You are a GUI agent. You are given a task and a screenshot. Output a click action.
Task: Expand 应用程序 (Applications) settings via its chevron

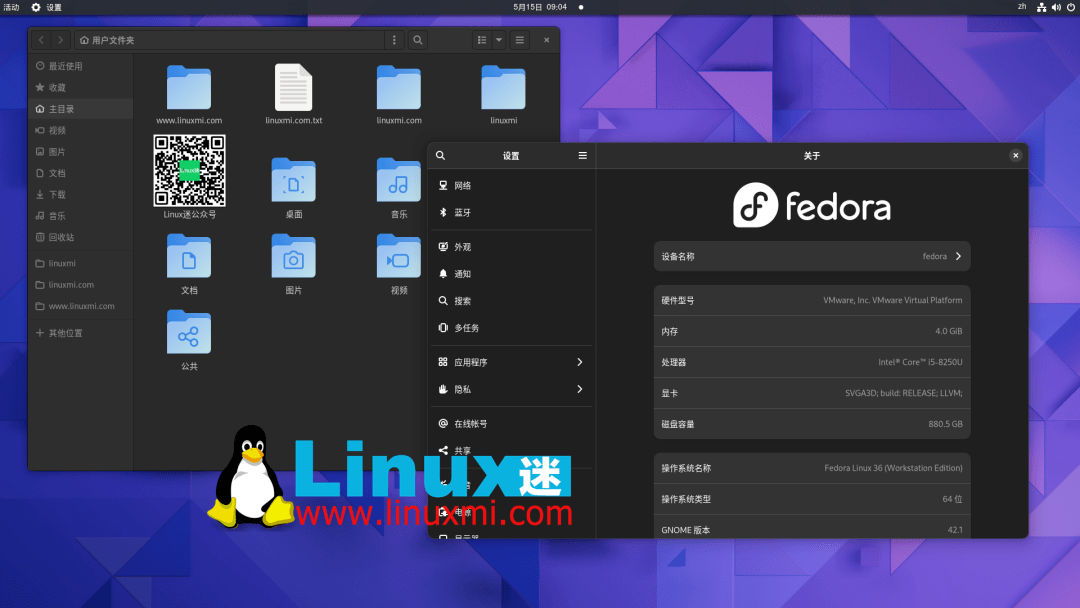579,362
